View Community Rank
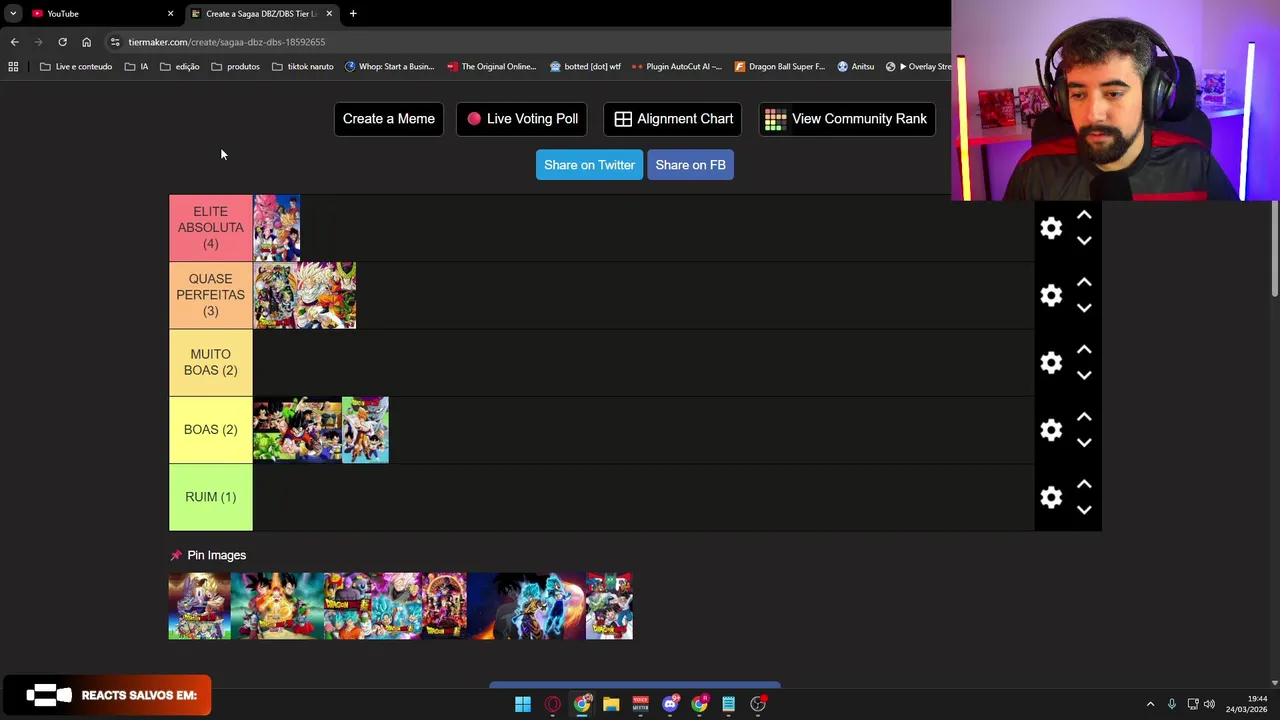This screenshot has width=1280, height=720. point(847,119)
